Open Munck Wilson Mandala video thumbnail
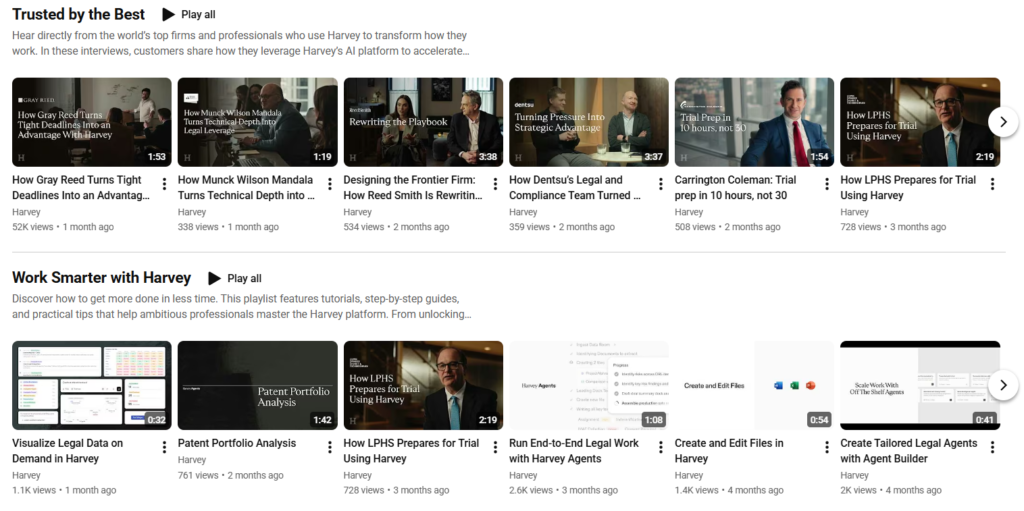This screenshot has width=1024, height=511. click(257, 122)
